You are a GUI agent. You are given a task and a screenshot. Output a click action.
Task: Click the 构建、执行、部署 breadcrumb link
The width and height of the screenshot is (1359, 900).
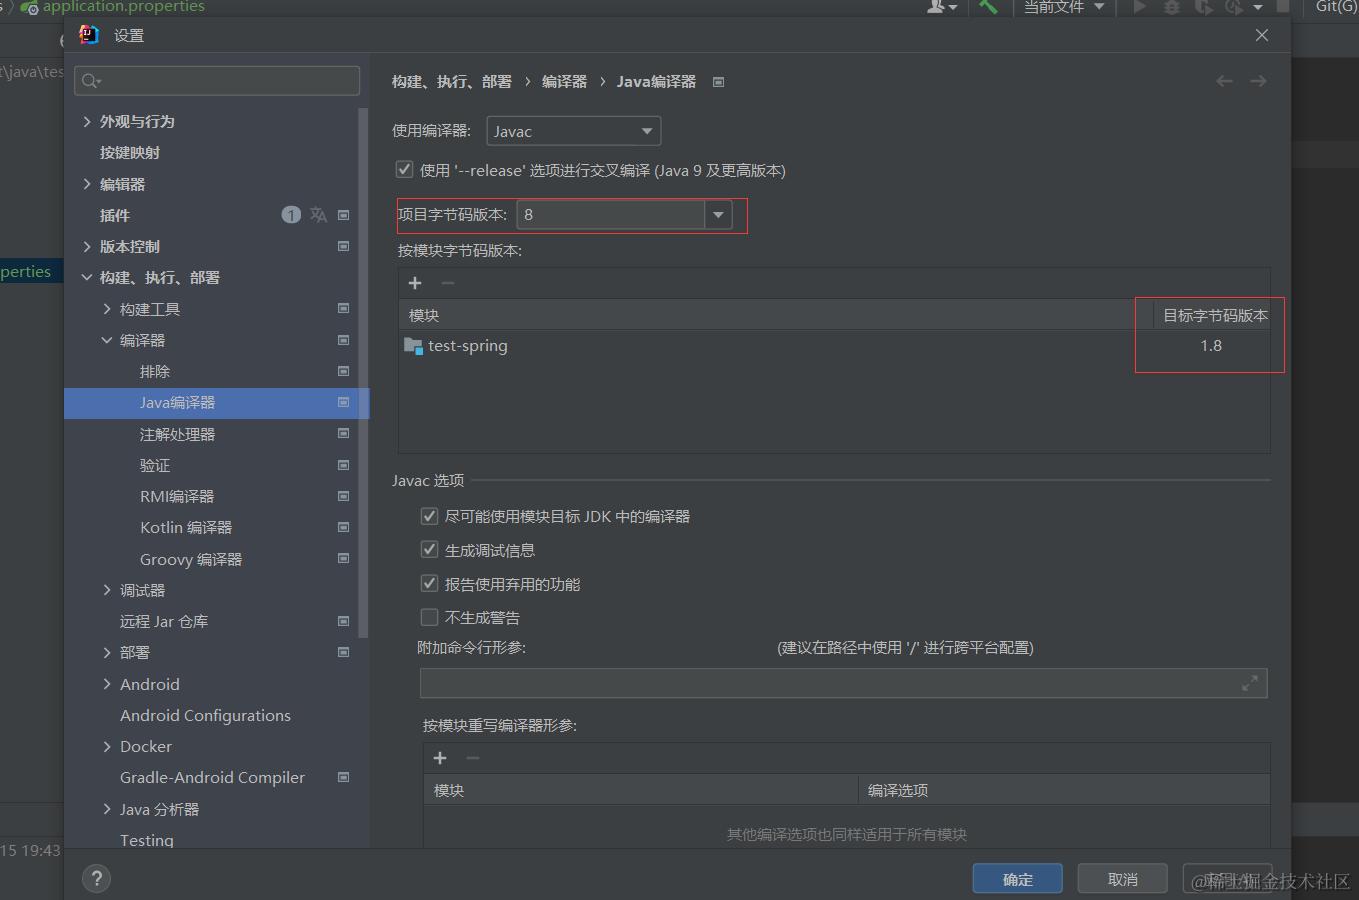tap(451, 82)
